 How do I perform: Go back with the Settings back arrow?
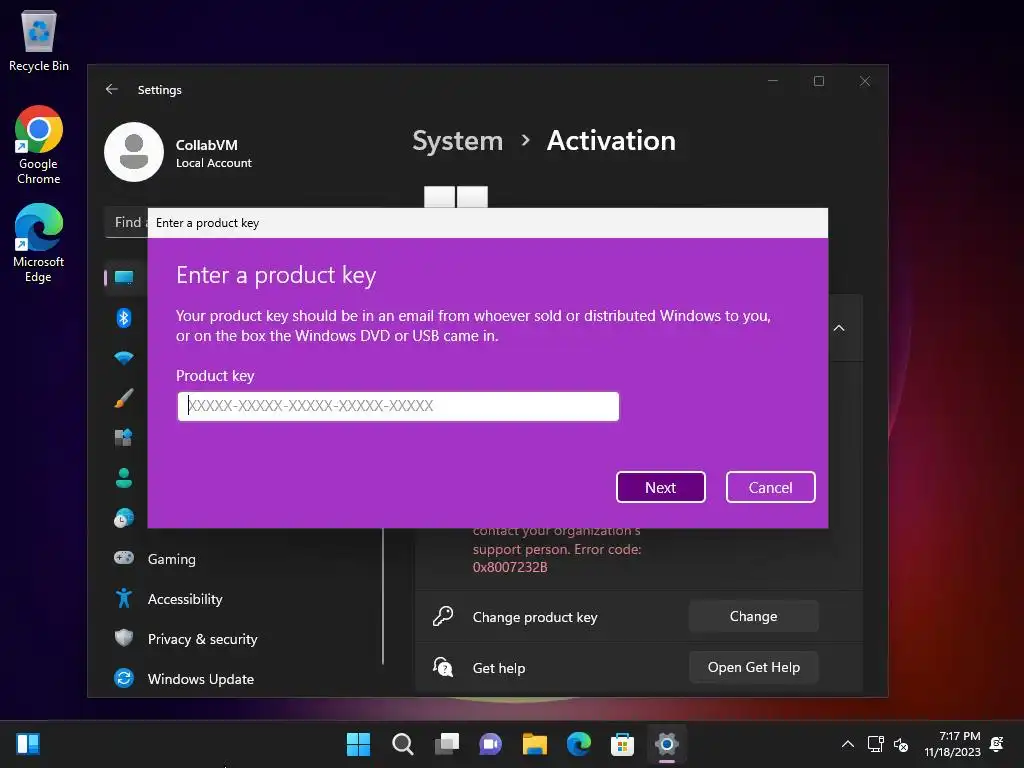coord(112,89)
